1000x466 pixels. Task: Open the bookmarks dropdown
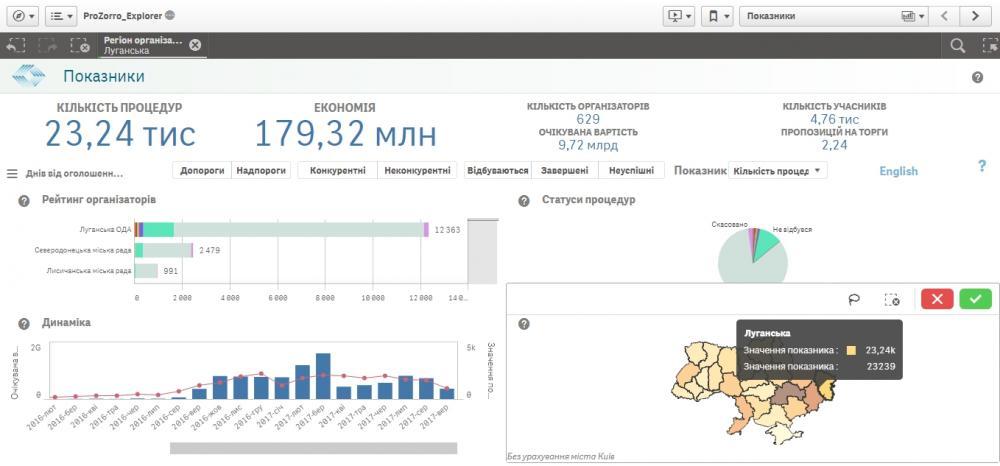(x=716, y=16)
